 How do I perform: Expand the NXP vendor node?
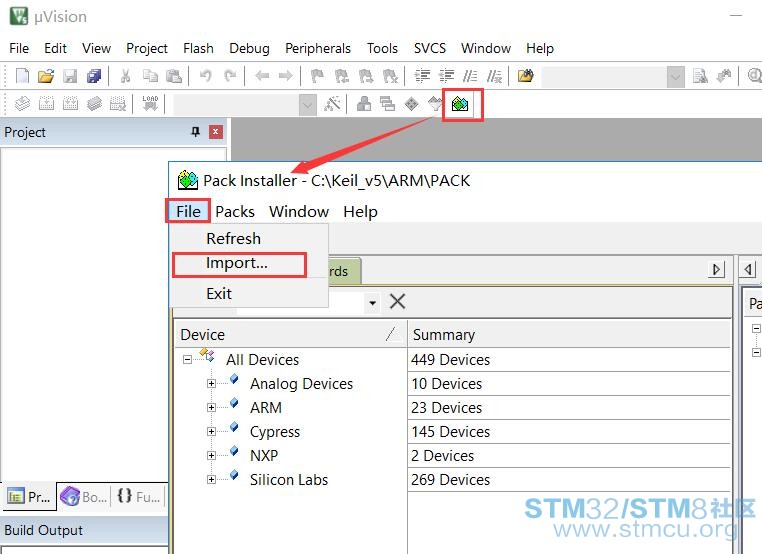pos(211,455)
